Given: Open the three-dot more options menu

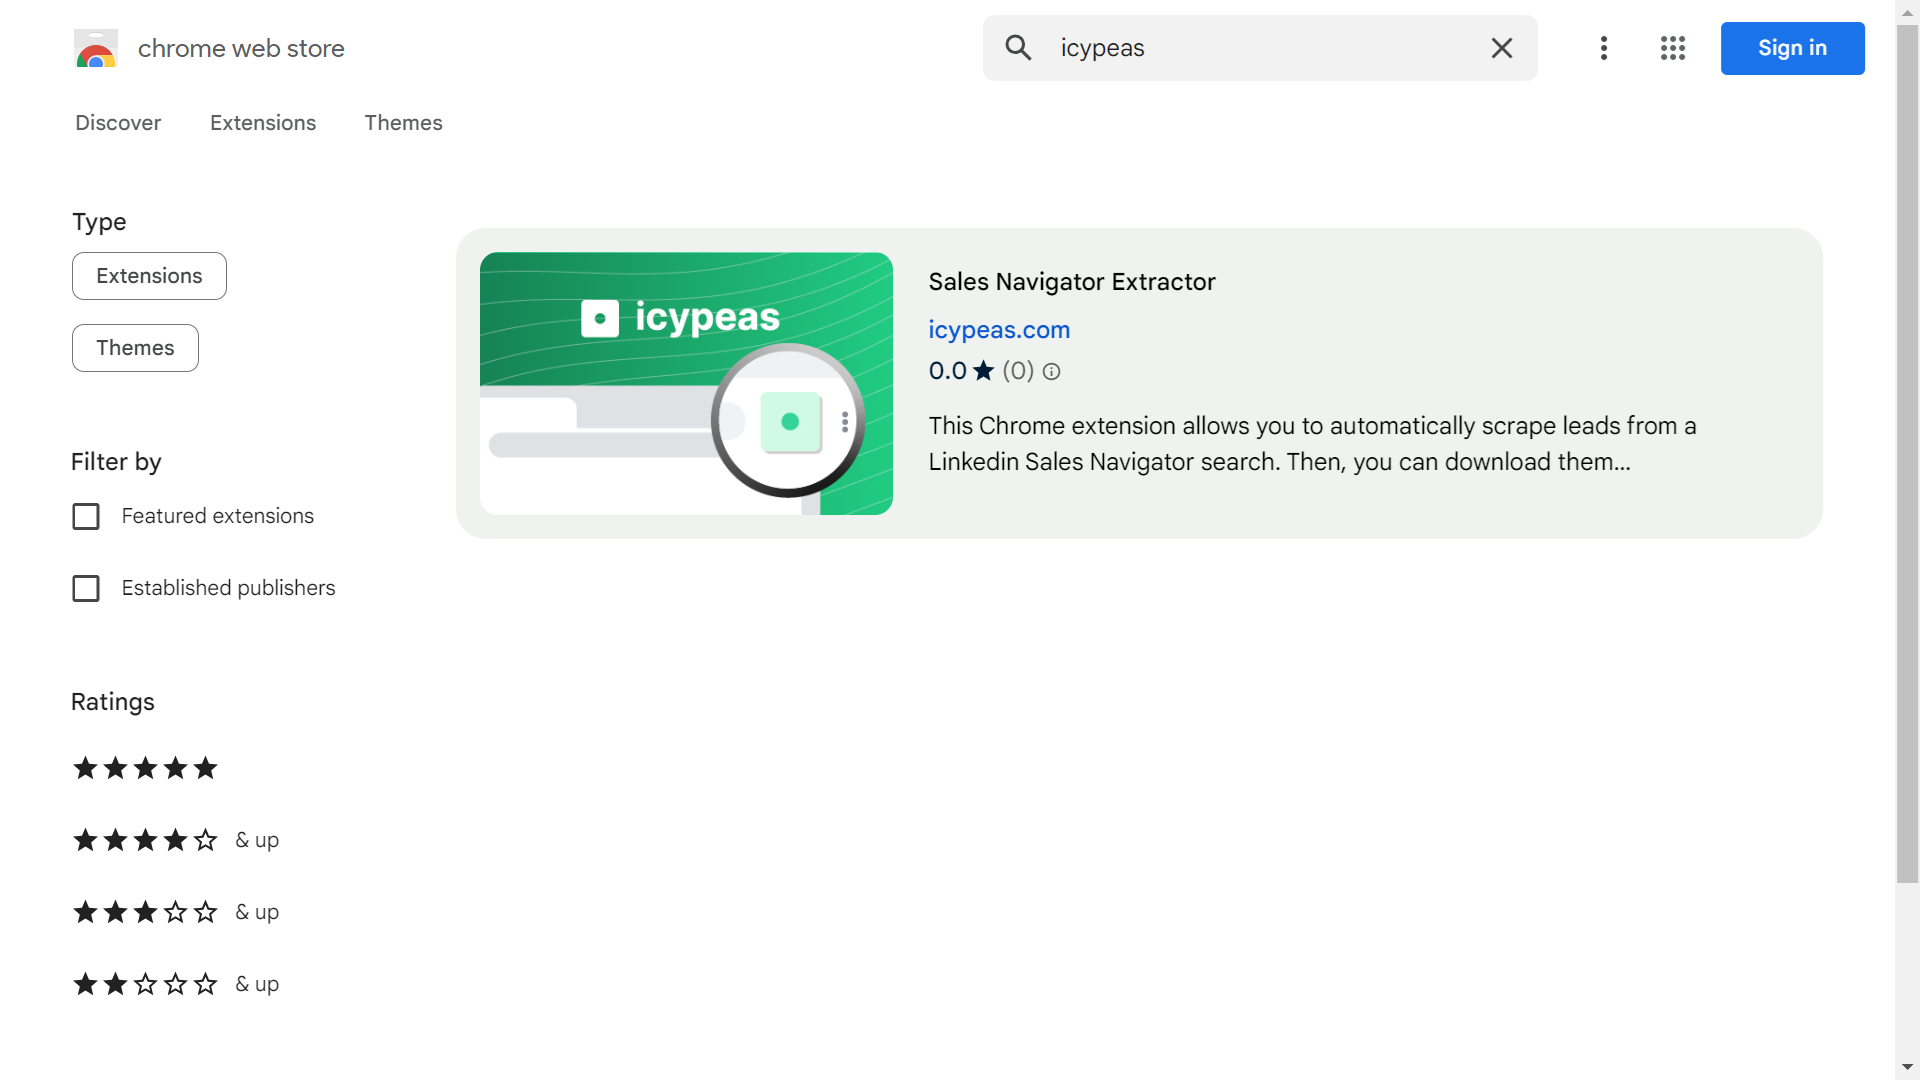Looking at the screenshot, I should click(1604, 48).
